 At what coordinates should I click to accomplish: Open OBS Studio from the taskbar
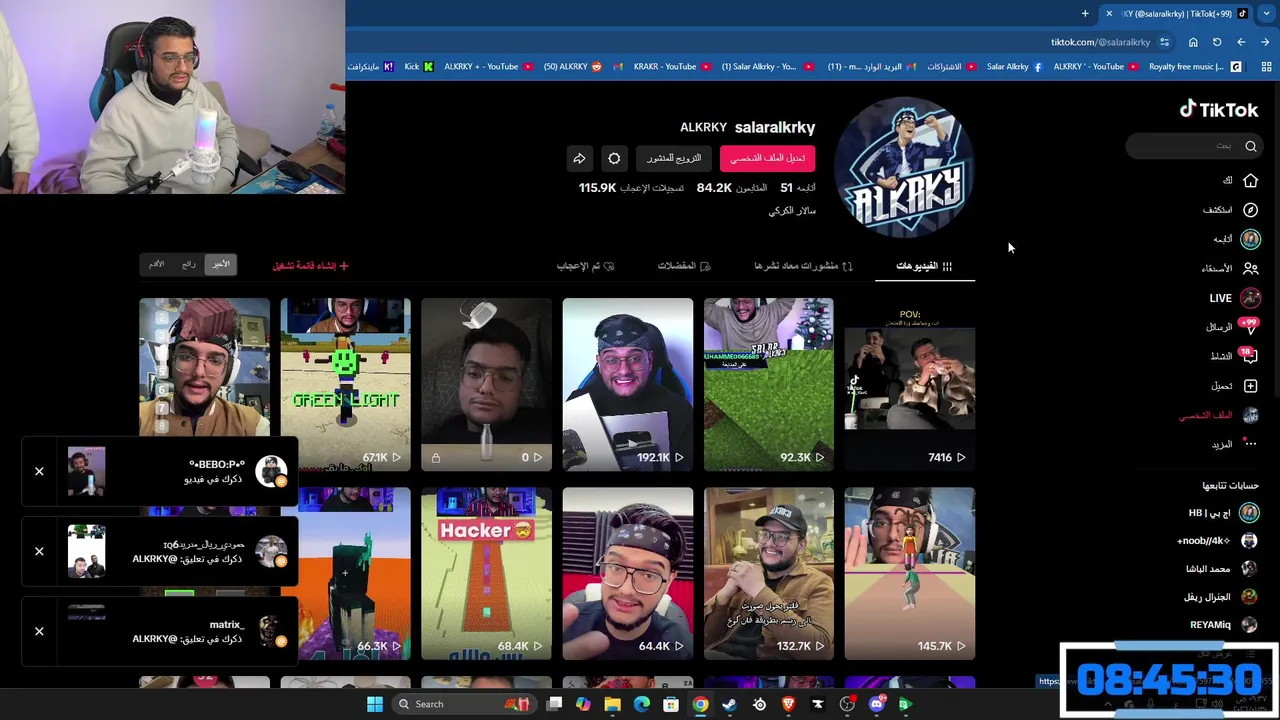847,704
